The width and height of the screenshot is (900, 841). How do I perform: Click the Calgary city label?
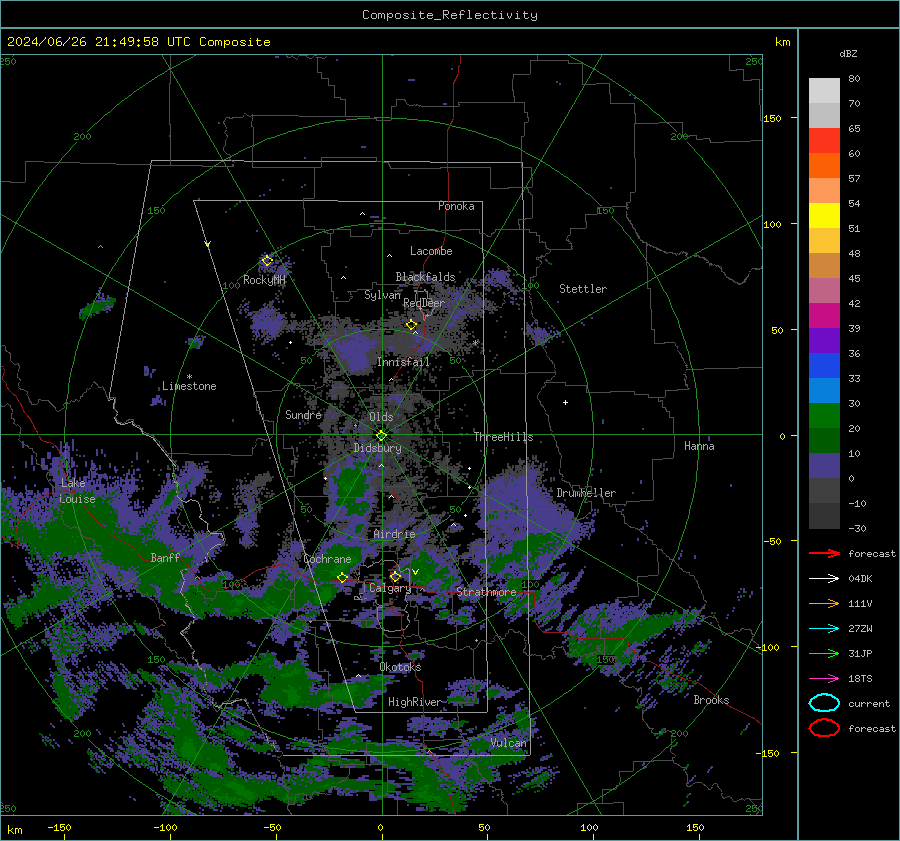[390, 588]
